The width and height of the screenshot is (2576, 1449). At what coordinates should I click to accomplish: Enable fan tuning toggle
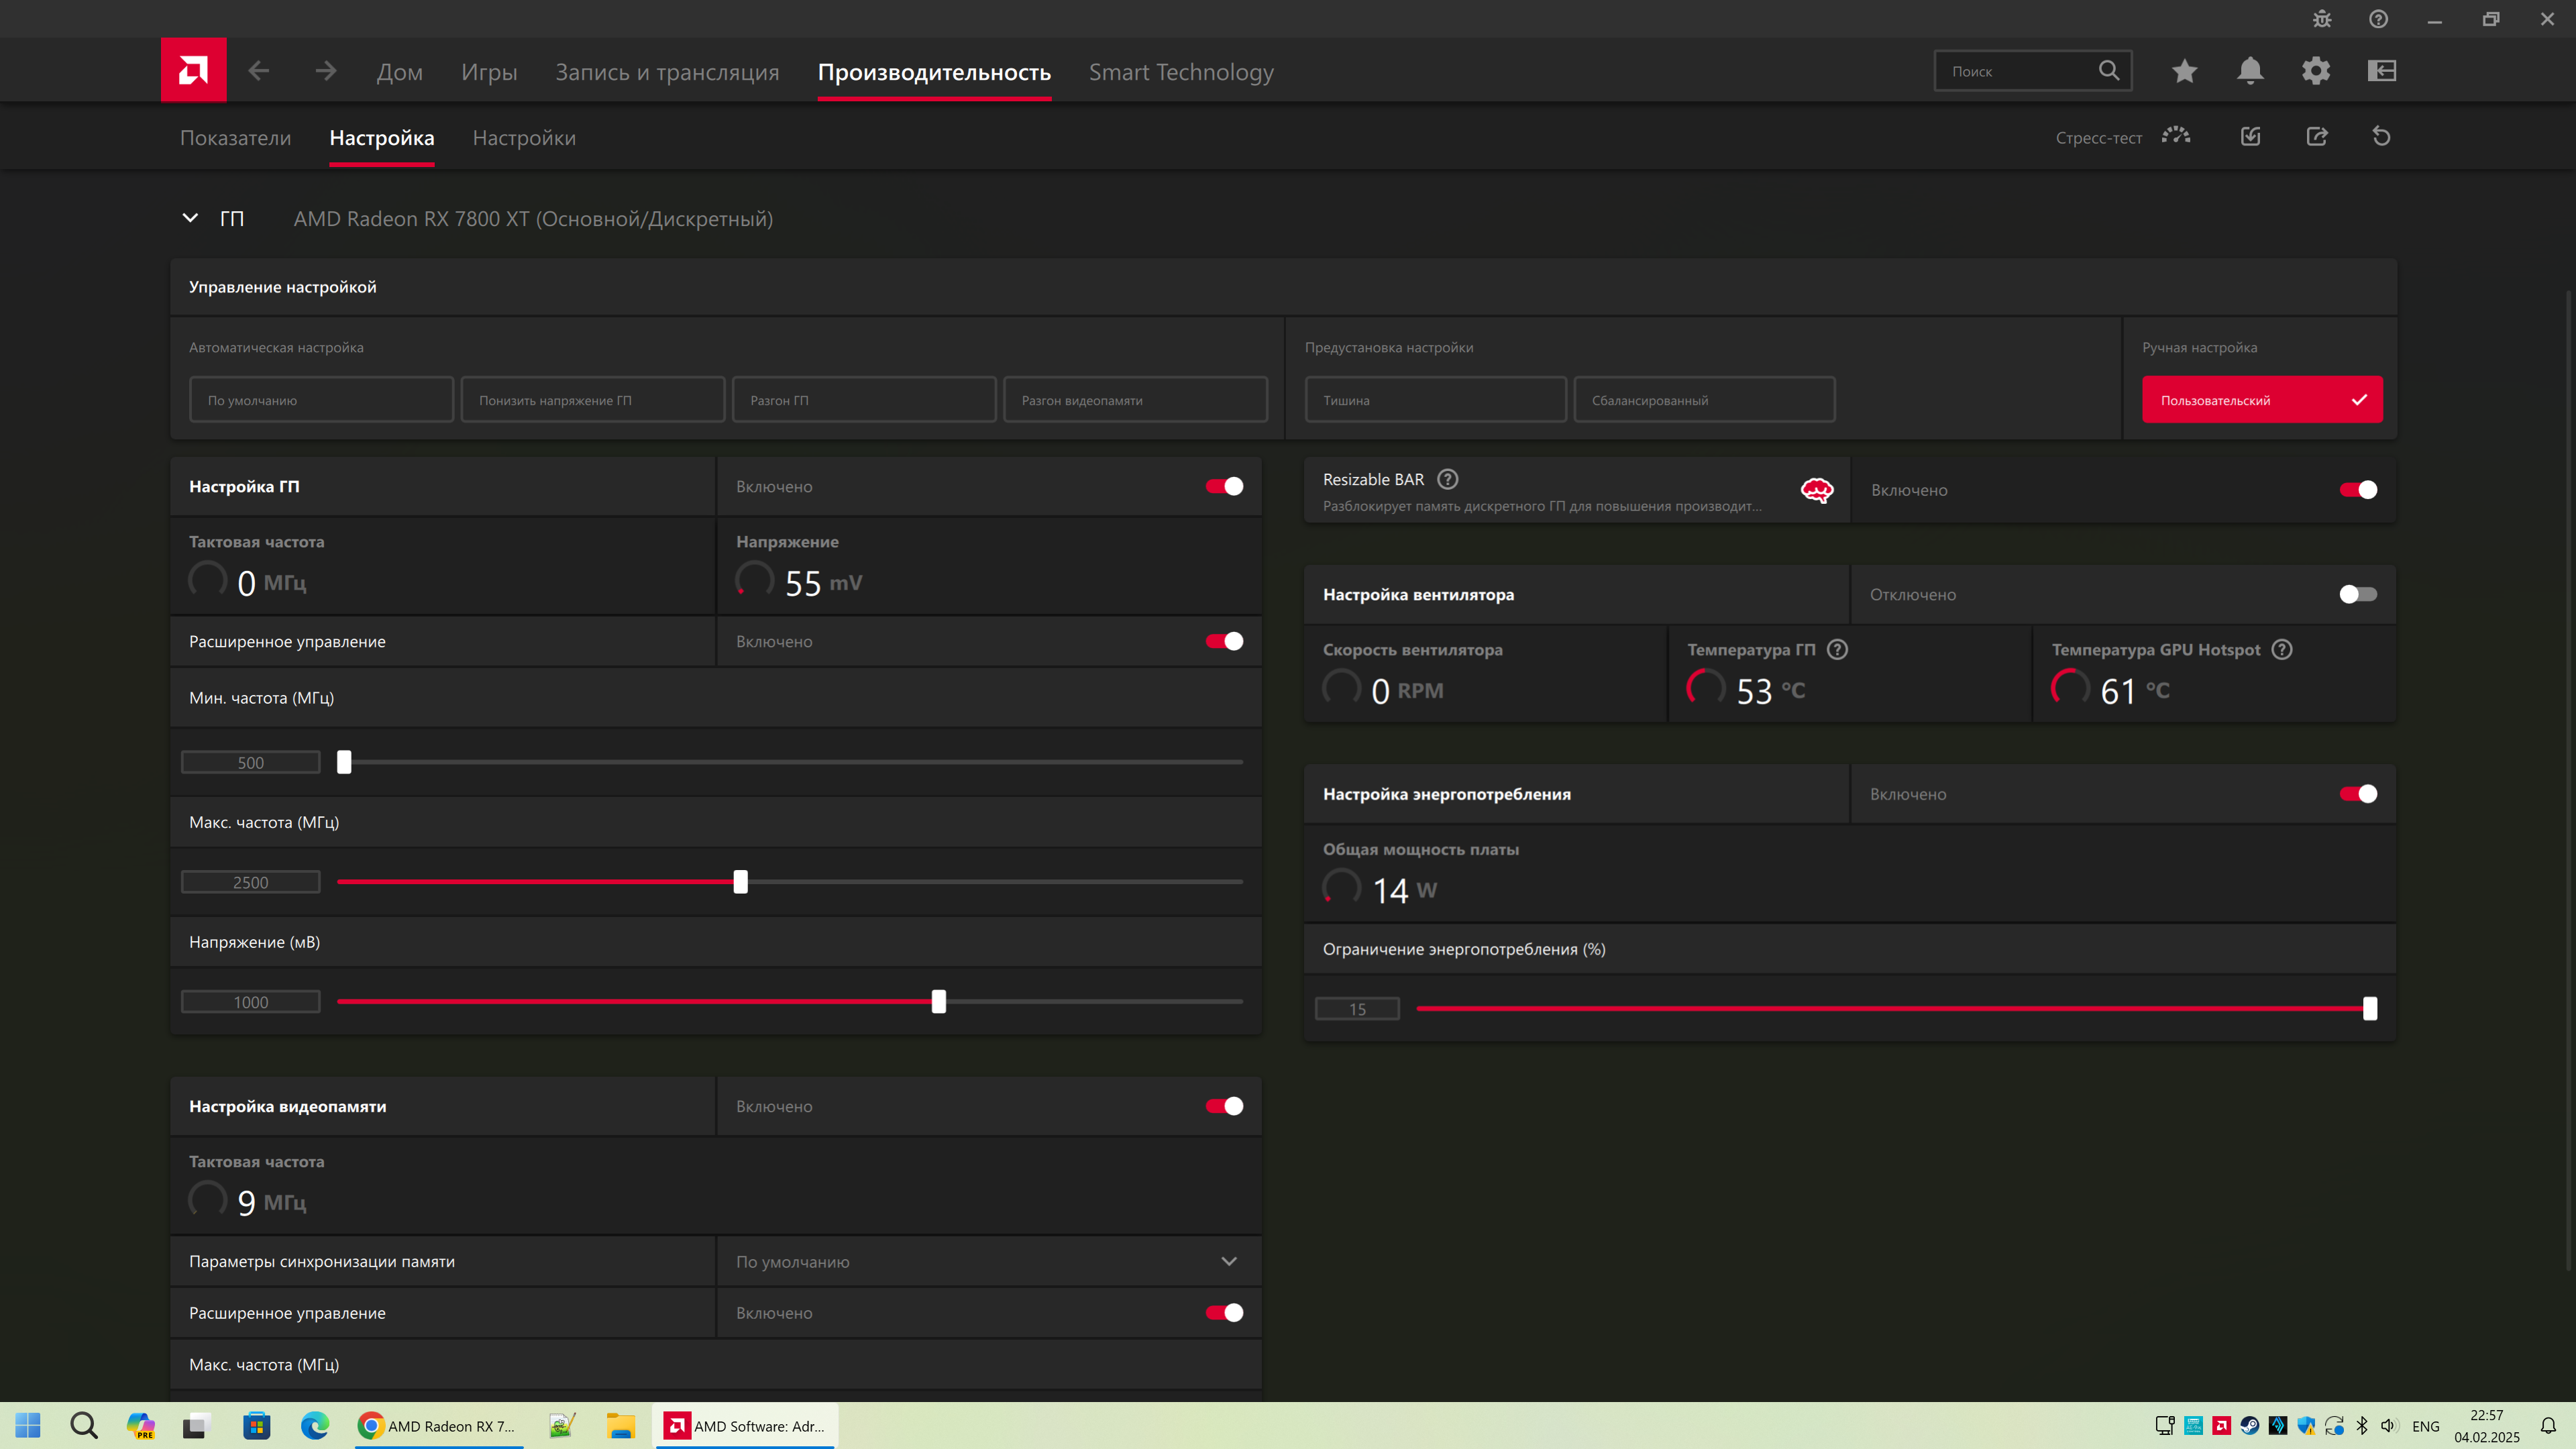[x=2358, y=594]
